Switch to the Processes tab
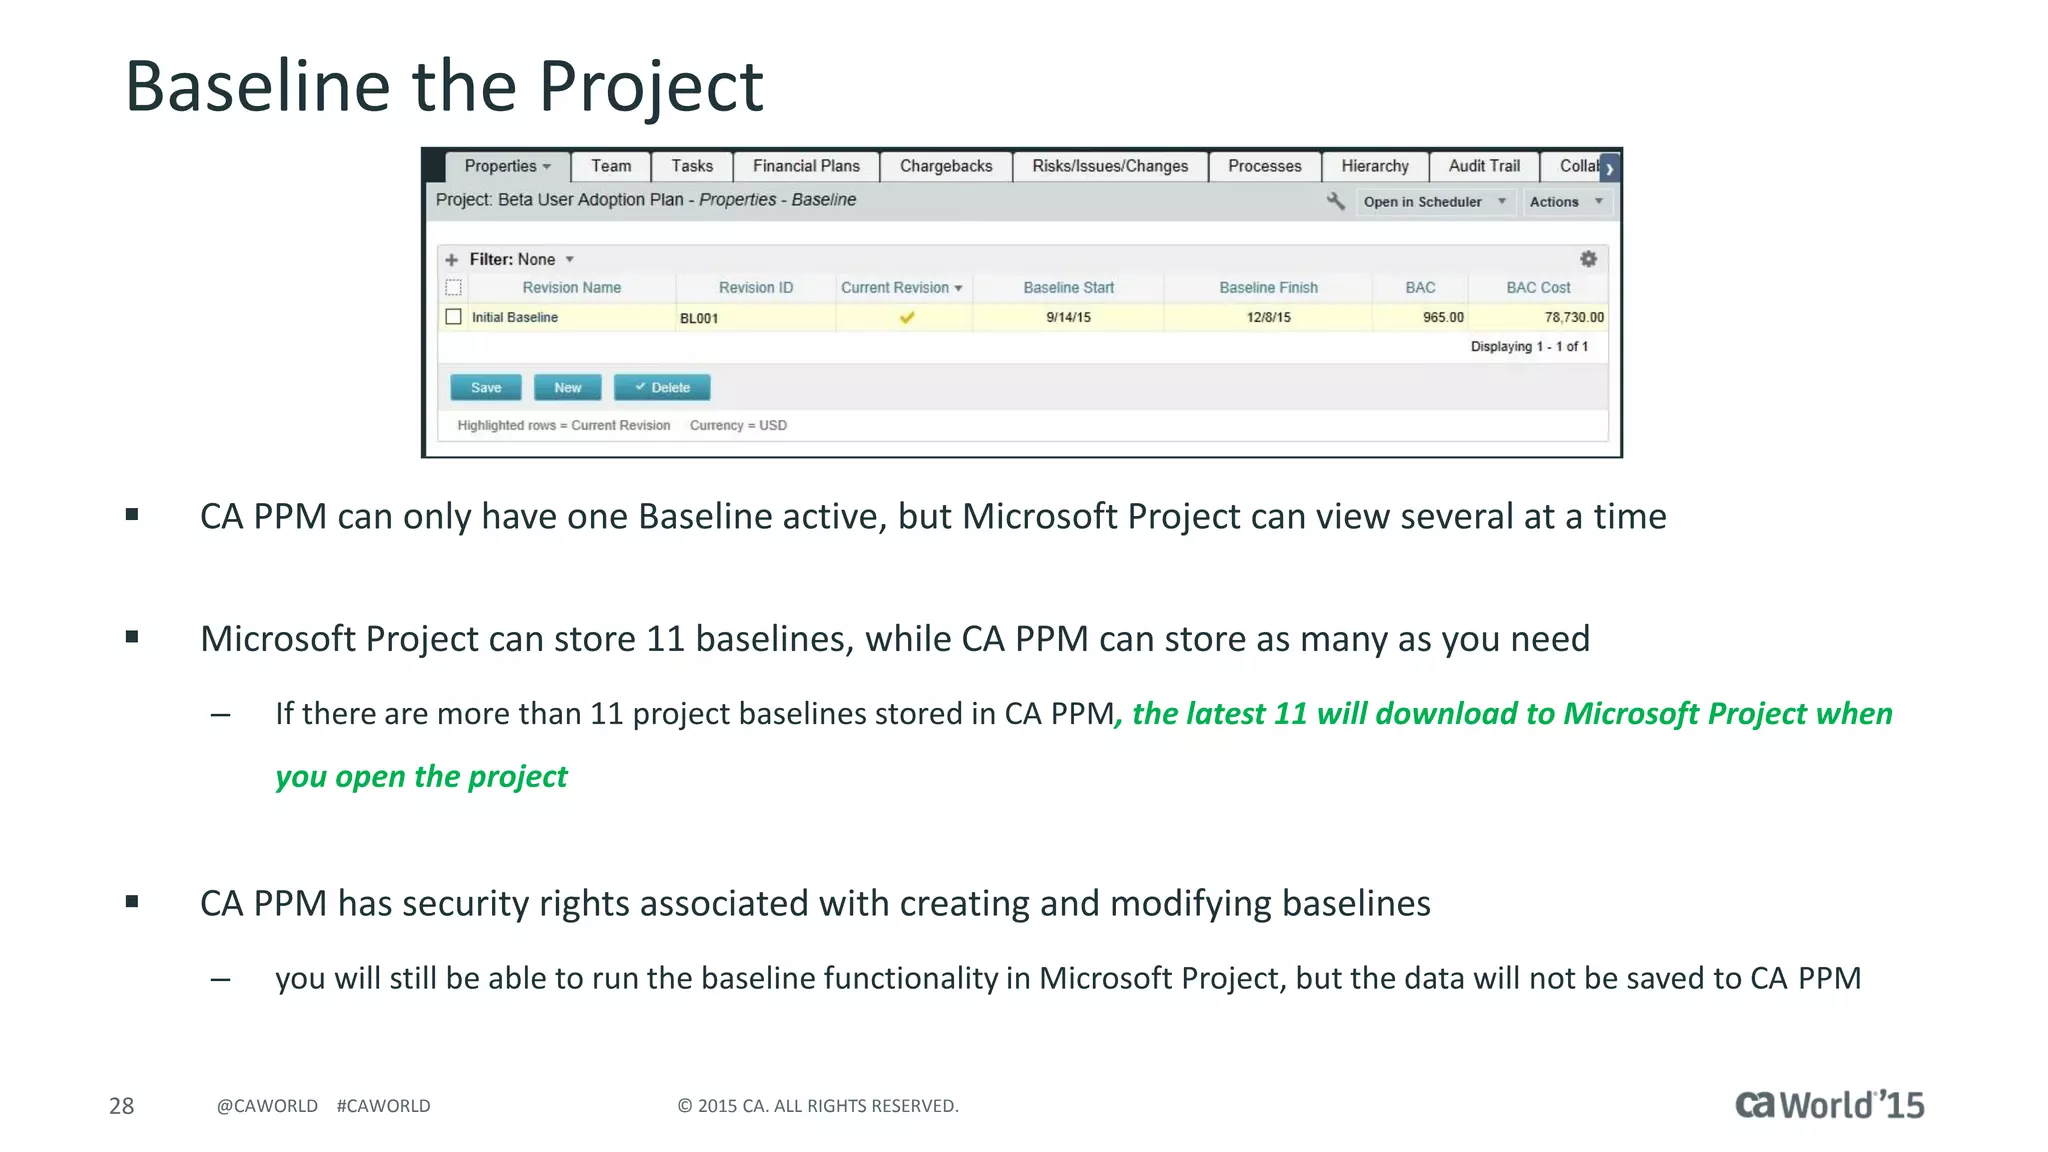2048x1152 pixels. coord(1265,166)
